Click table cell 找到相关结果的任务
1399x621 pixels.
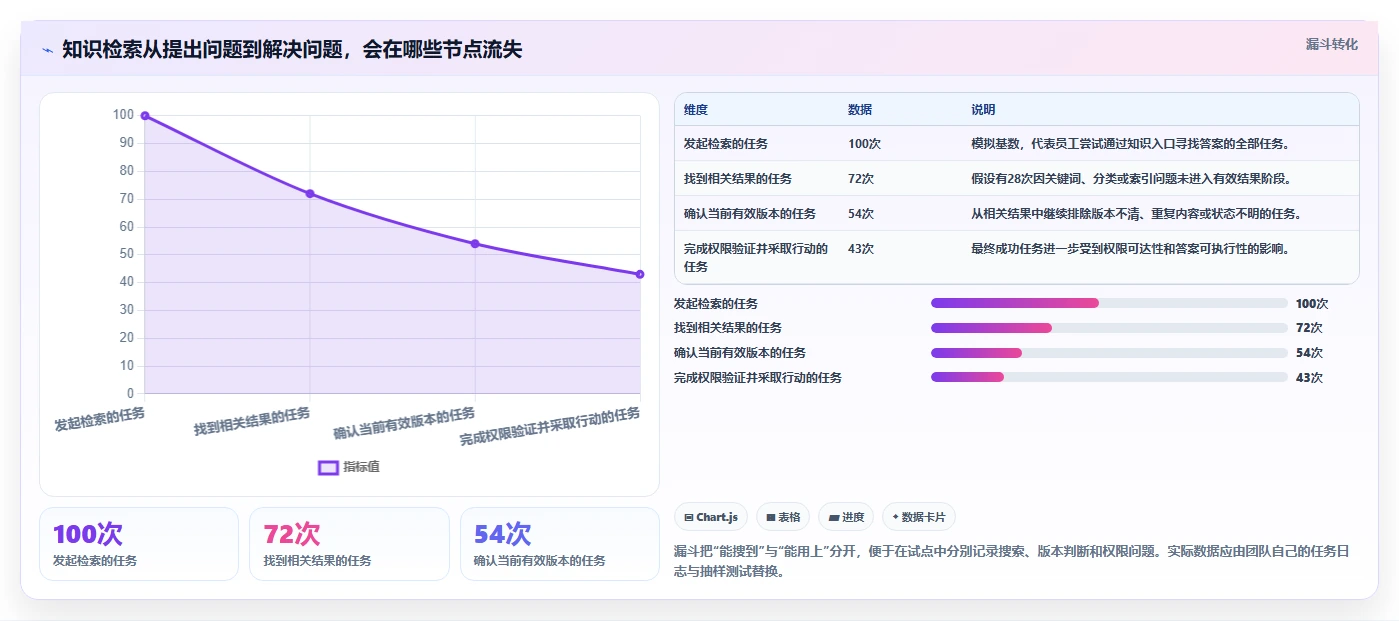(x=738, y=179)
